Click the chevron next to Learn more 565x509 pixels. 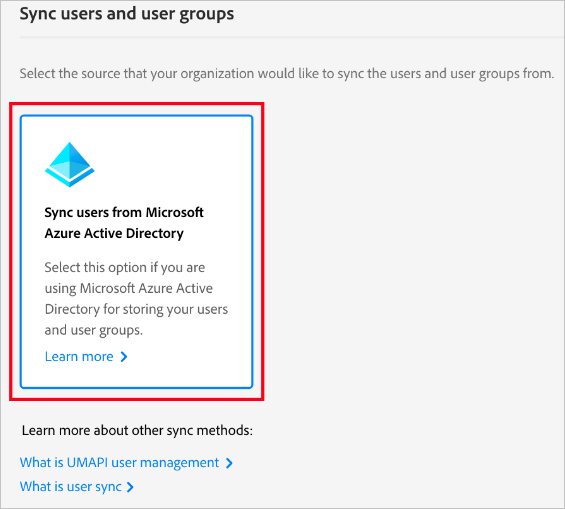click(124, 357)
